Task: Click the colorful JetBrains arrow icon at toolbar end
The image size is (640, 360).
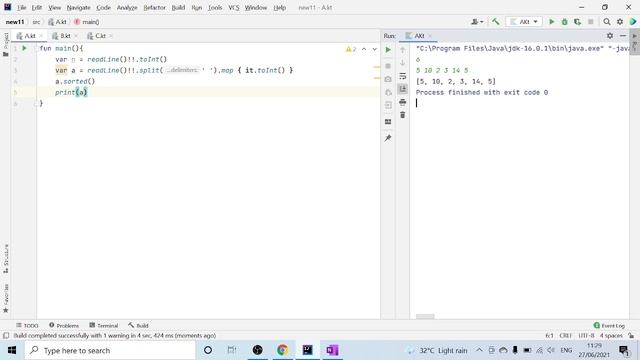Action: pyautogui.click(x=633, y=22)
